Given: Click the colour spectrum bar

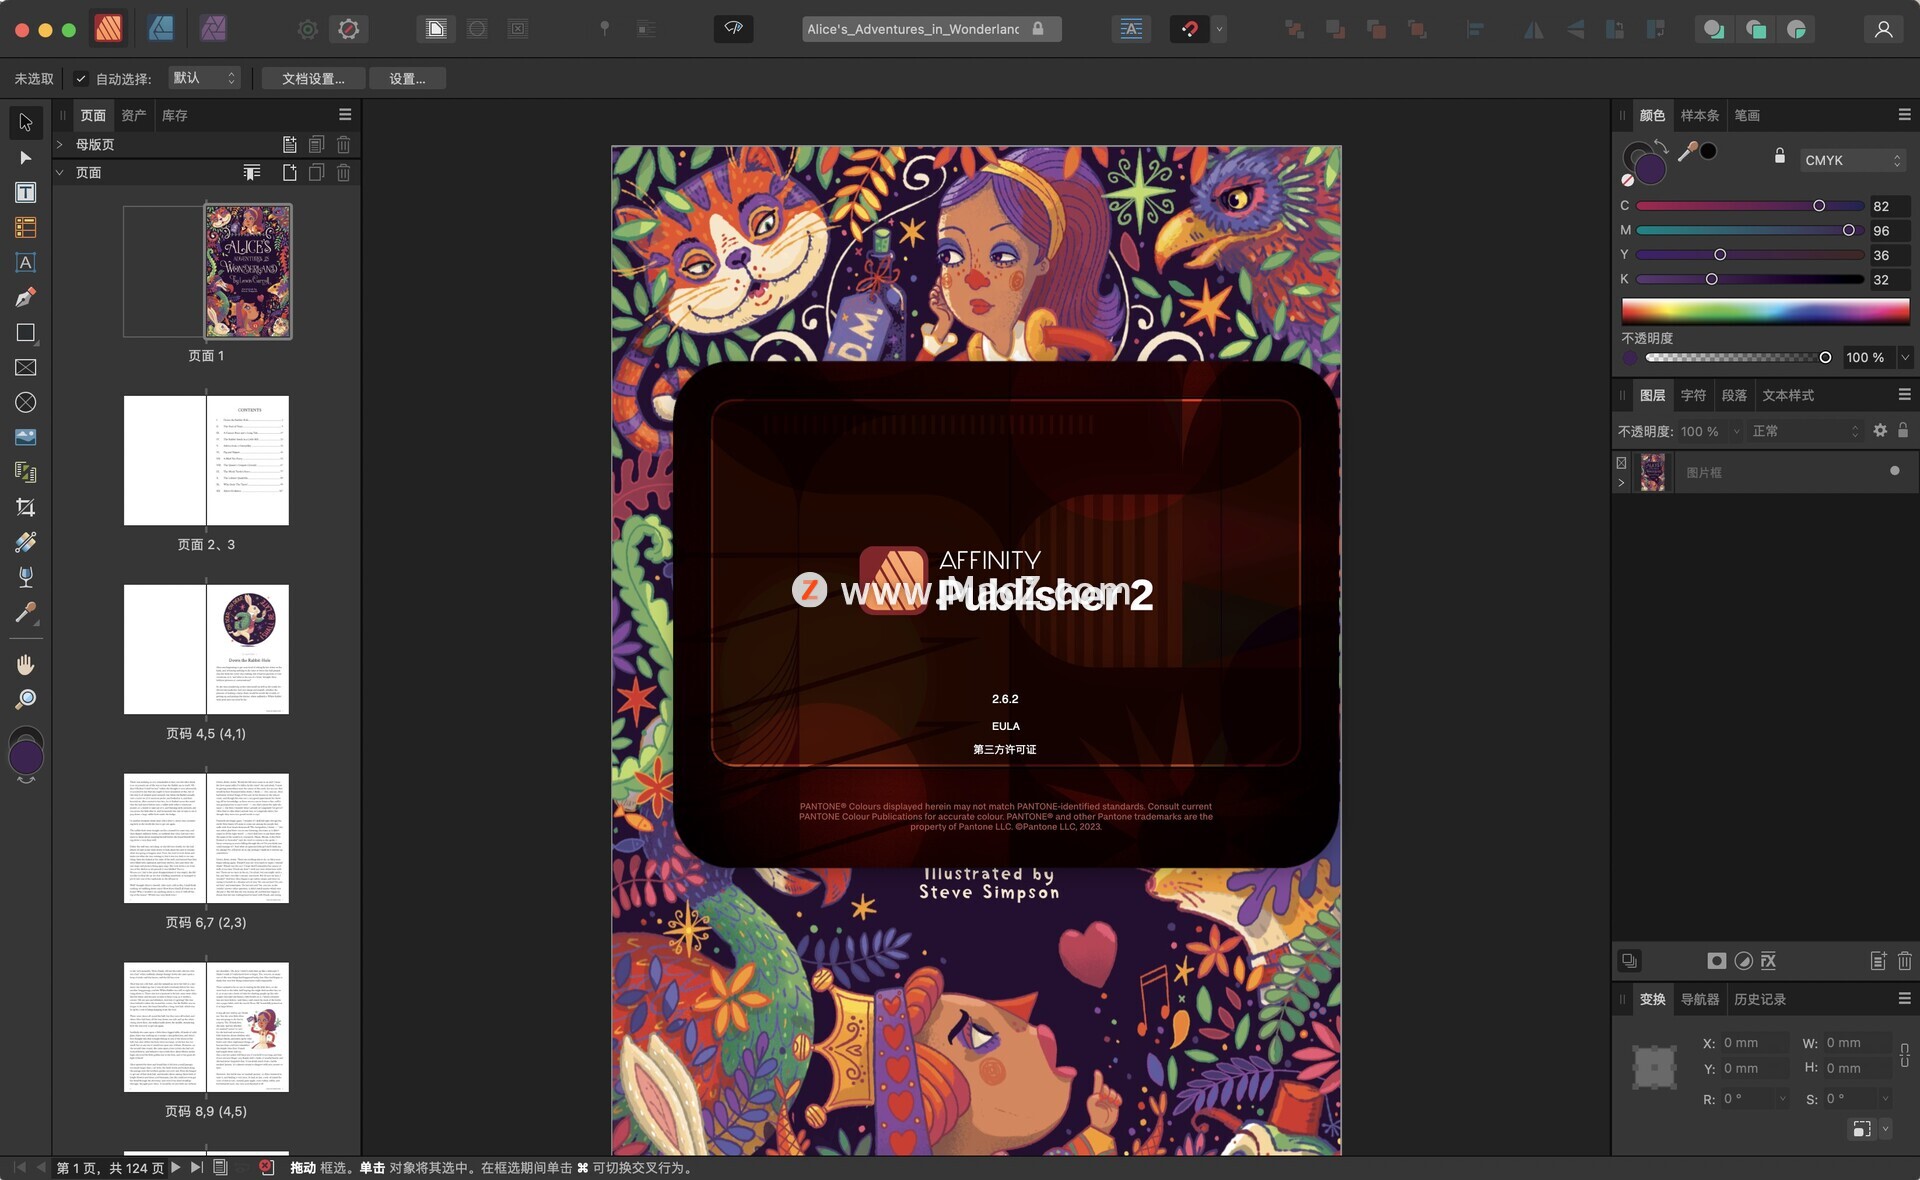Looking at the screenshot, I should pyautogui.click(x=1765, y=310).
